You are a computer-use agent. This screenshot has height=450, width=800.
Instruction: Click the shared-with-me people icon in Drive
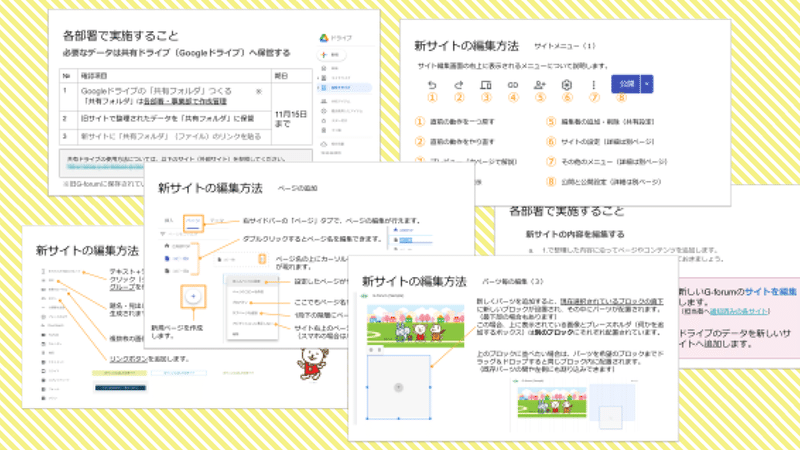pos(323,102)
